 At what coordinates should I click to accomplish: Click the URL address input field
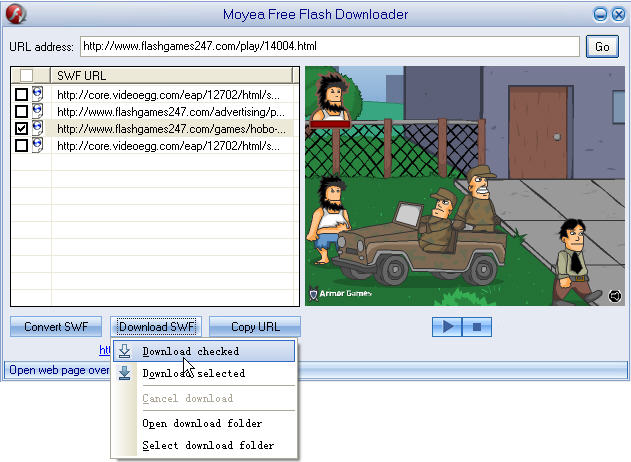[x=330, y=46]
